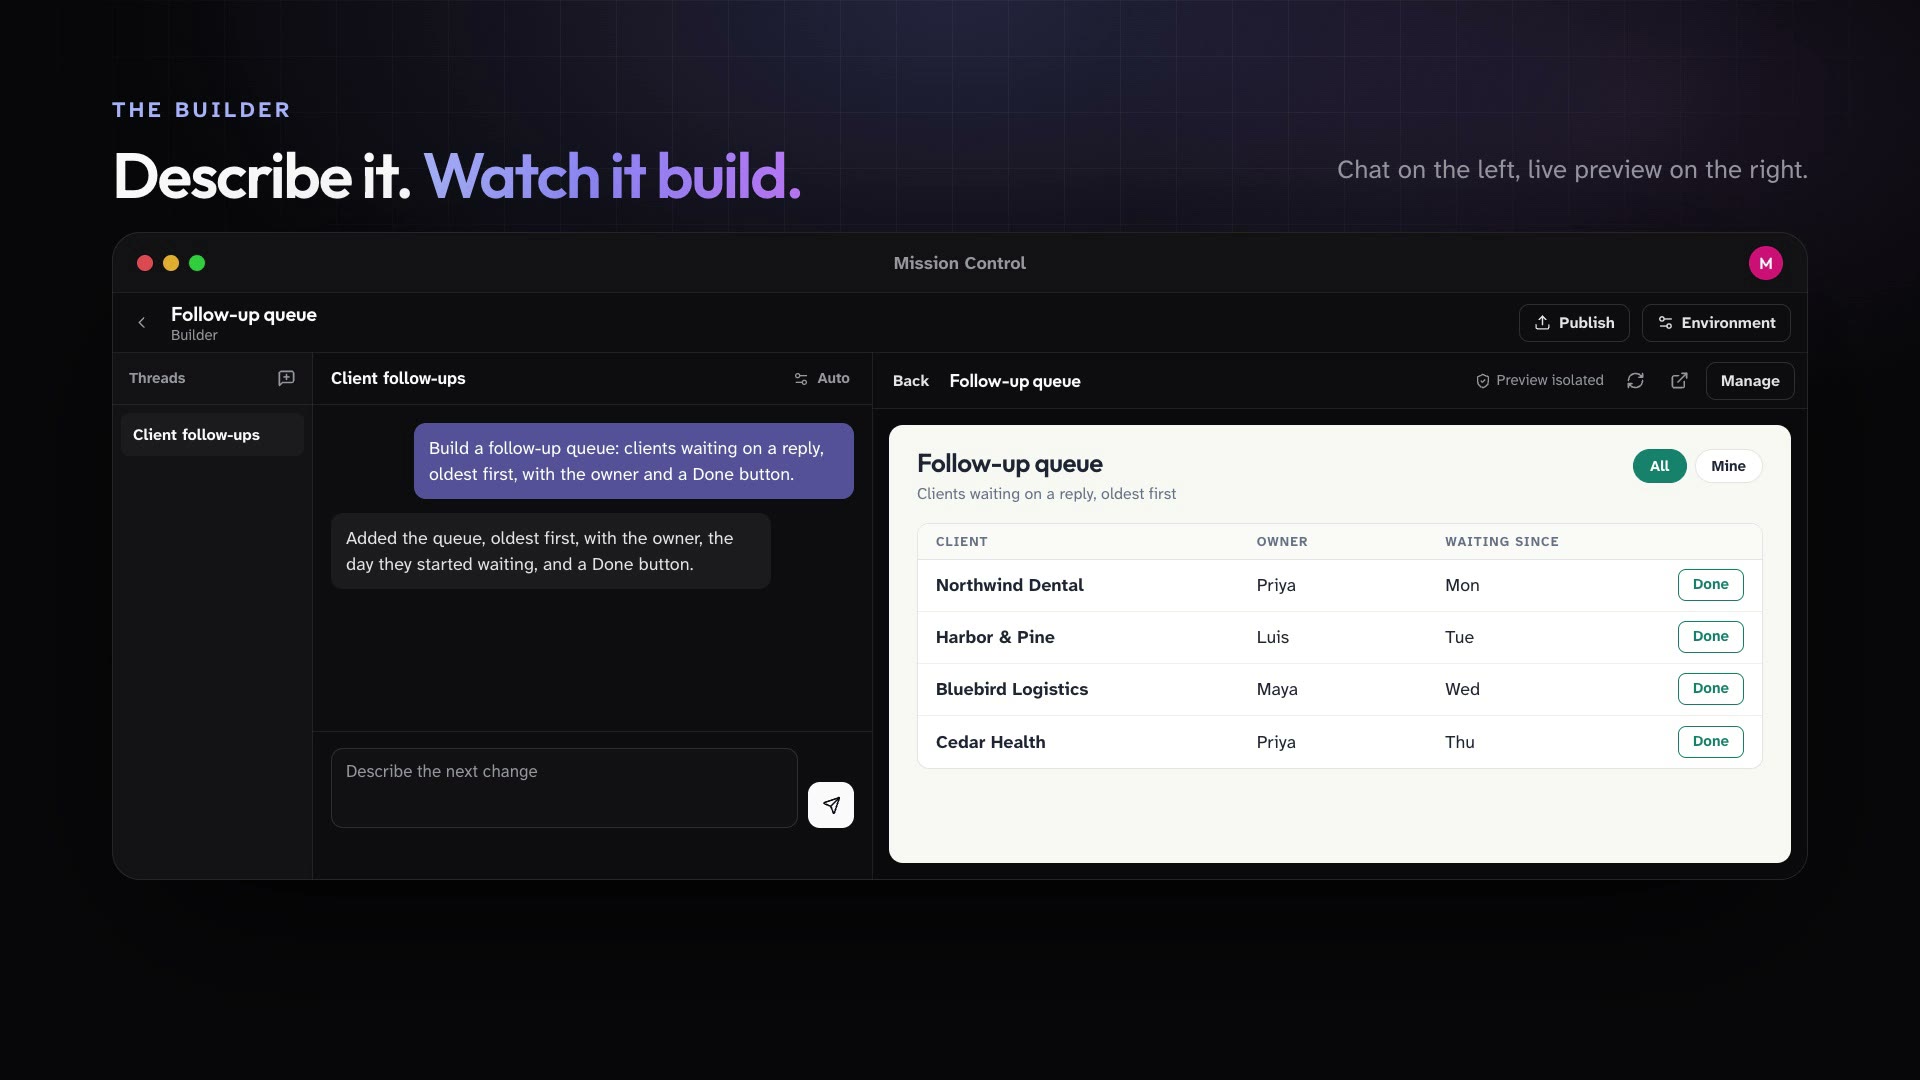Click the Publish button
This screenshot has width=1920, height=1080.
click(x=1574, y=322)
